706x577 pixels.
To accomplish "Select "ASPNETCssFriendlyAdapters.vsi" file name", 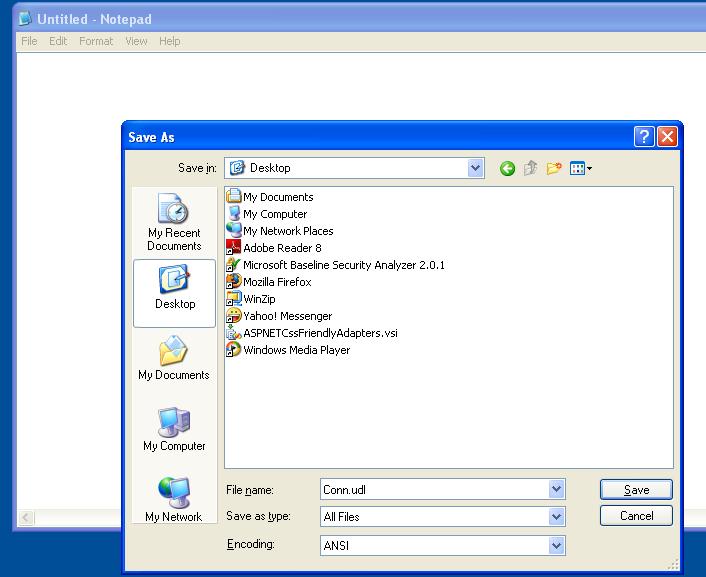I will [x=321, y=333].
